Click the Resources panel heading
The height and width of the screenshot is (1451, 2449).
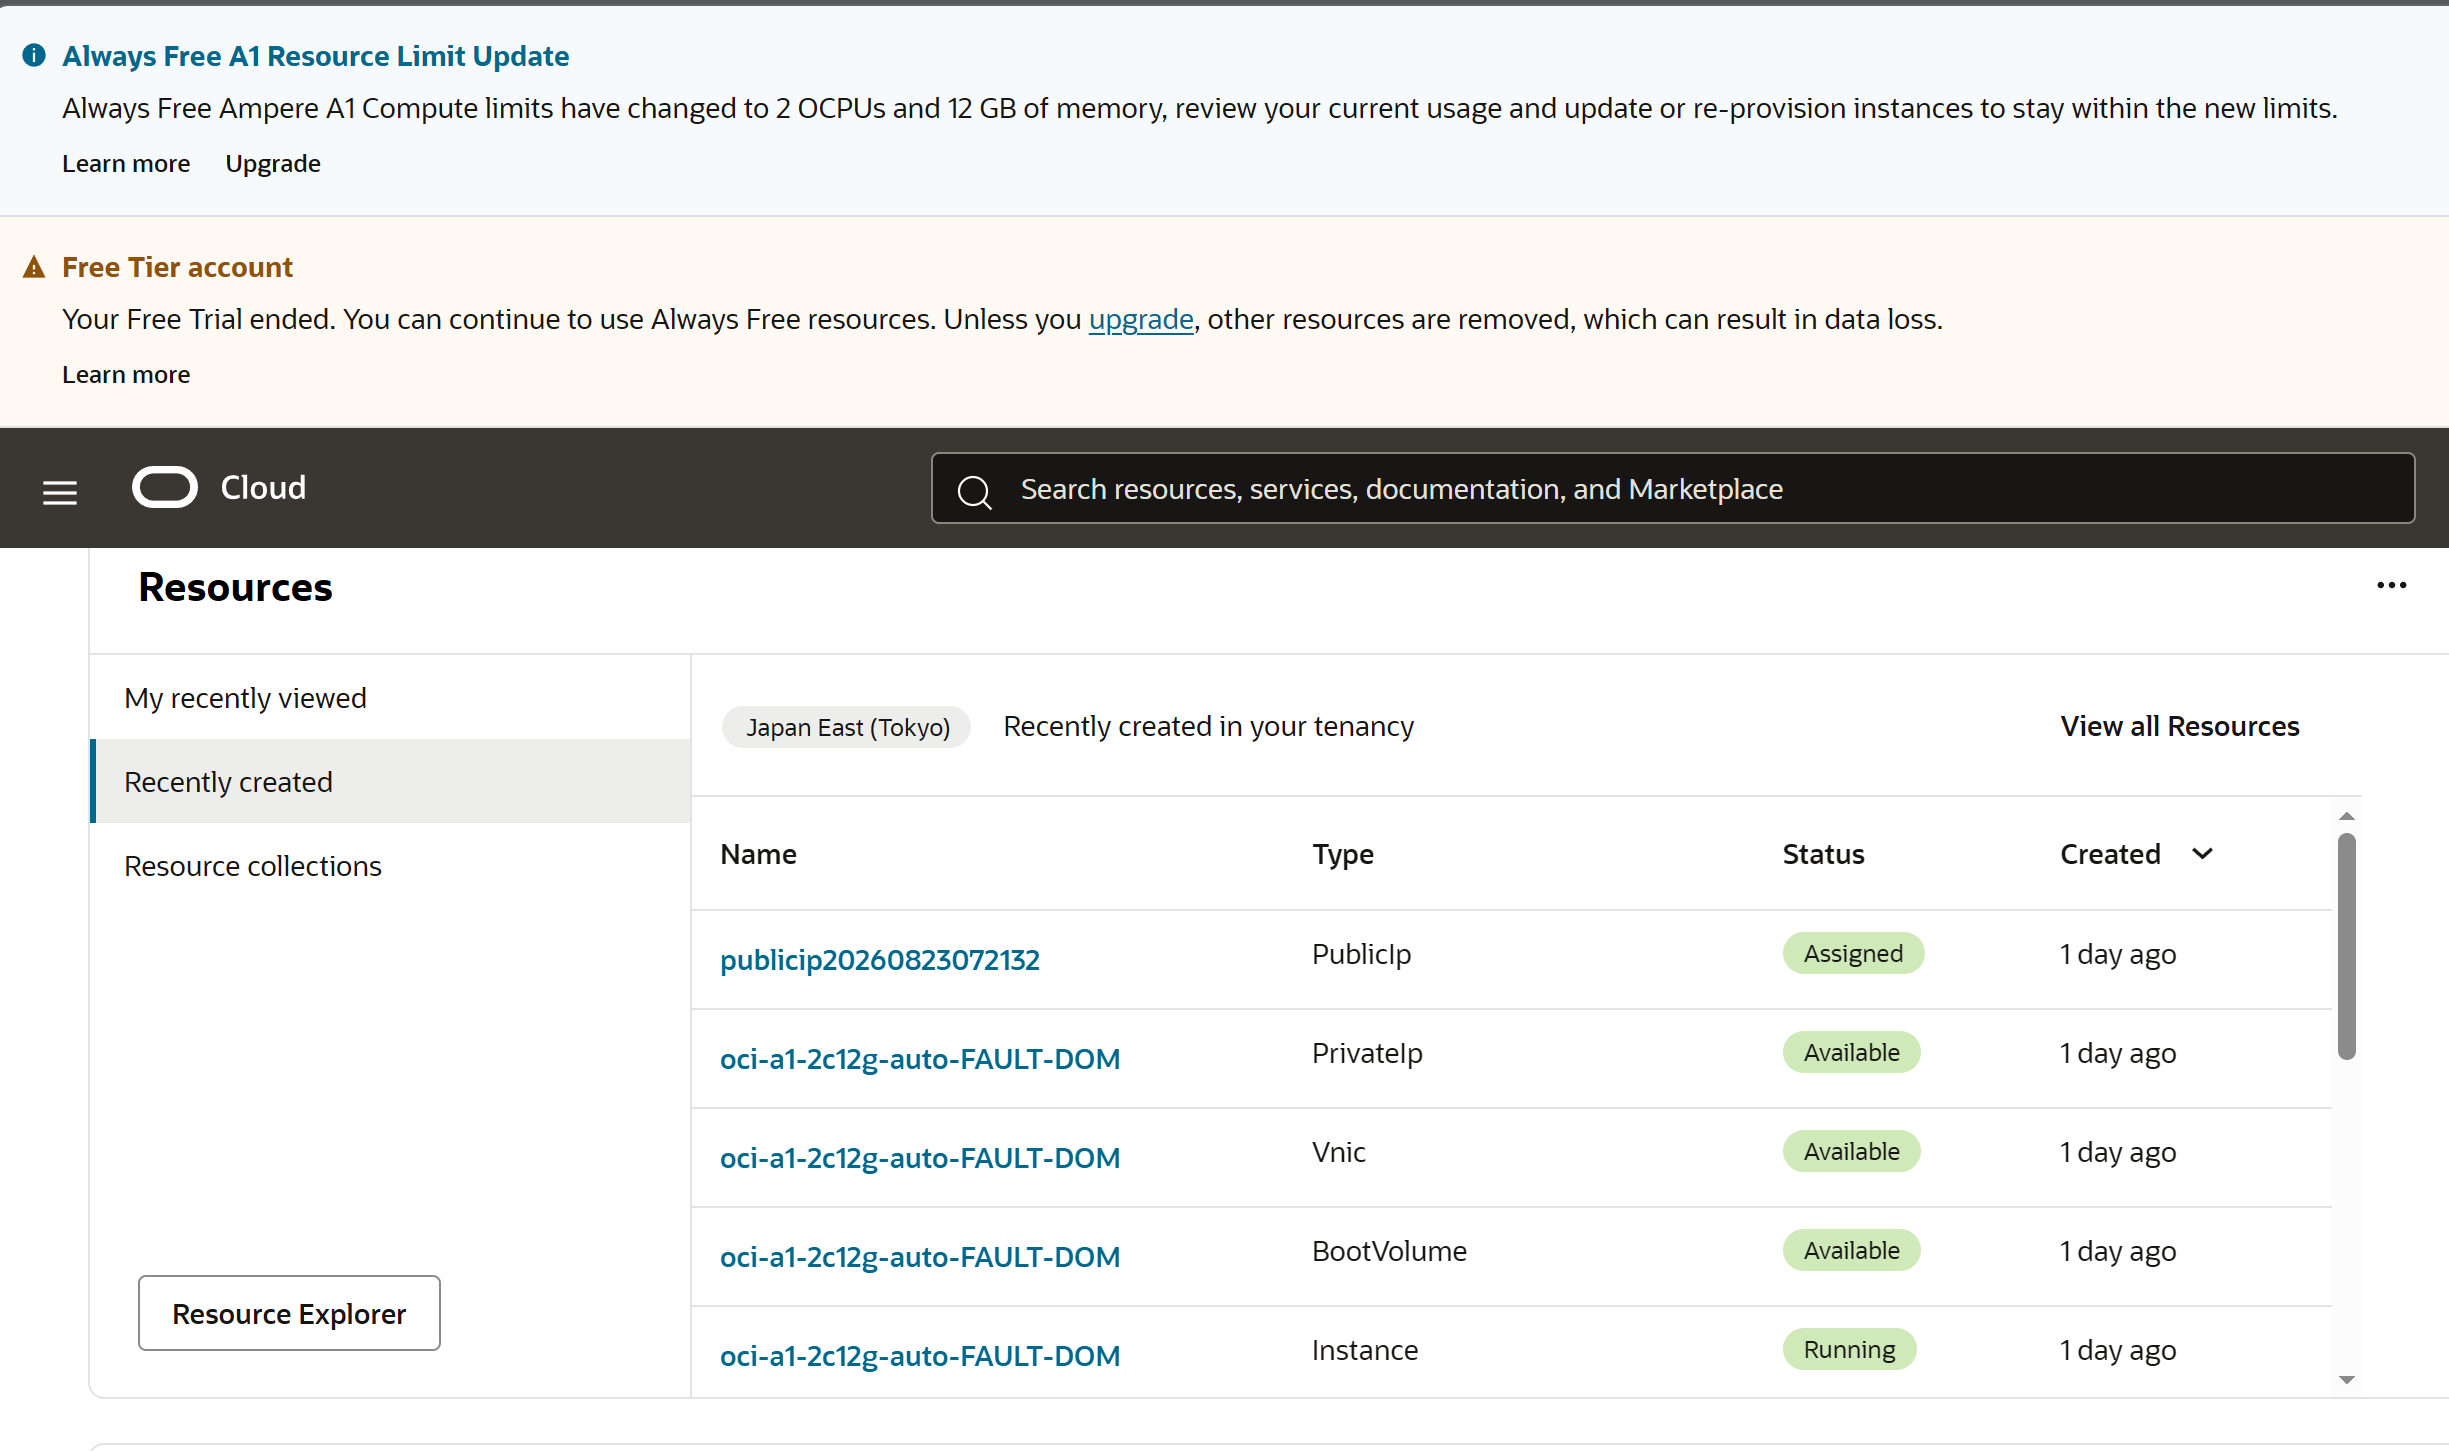pyautogui.click(x=235, y=587)
